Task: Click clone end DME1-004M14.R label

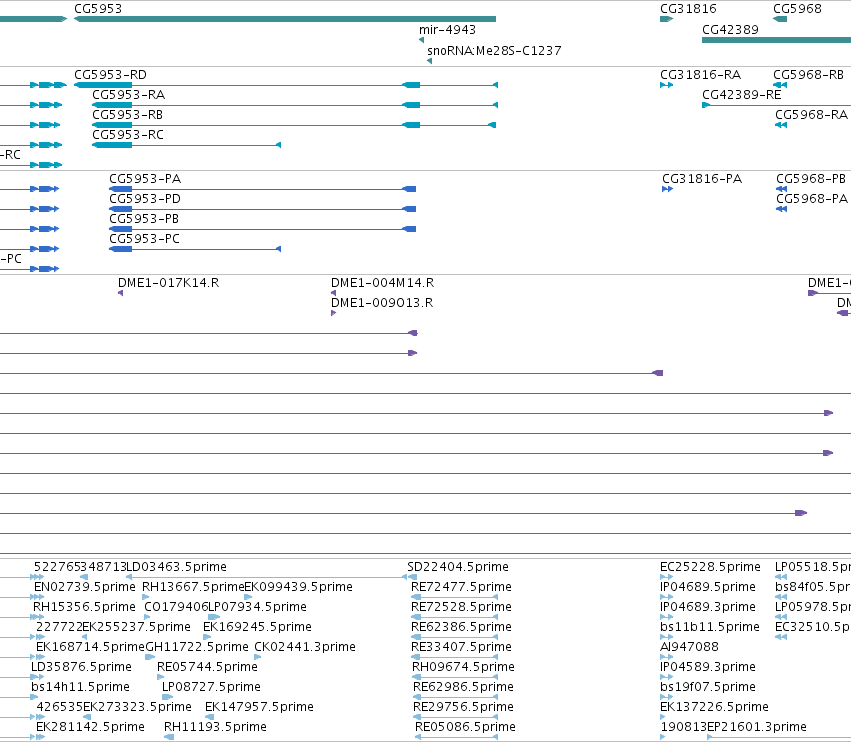Action: pos(383,283)
